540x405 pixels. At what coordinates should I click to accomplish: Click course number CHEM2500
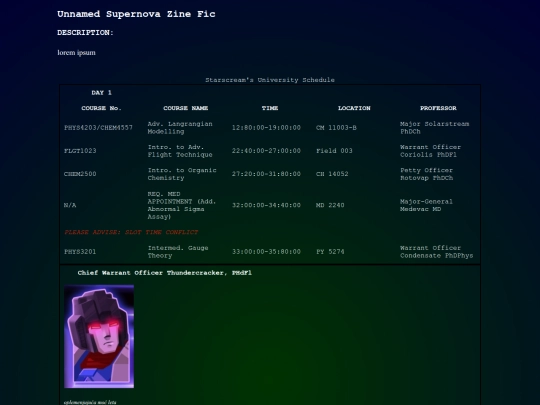click(80, 174)
